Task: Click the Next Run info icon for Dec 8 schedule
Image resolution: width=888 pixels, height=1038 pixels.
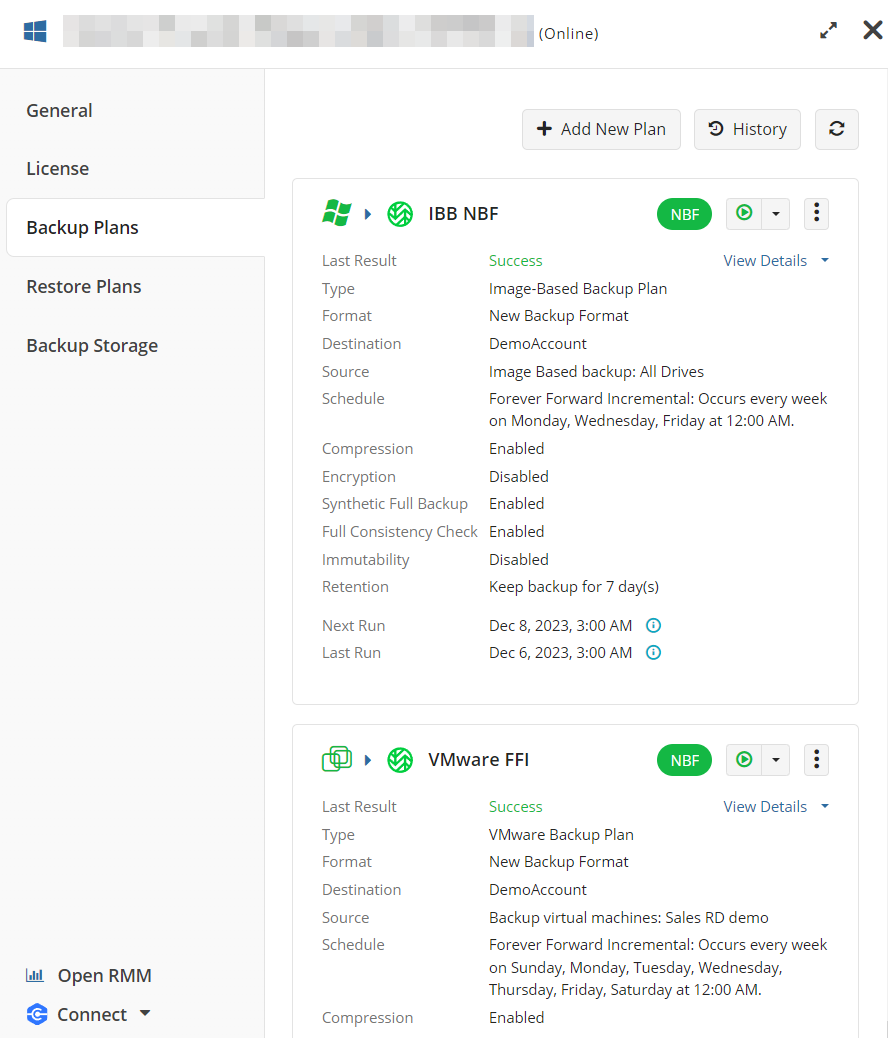Action: [x=653, y=625]
